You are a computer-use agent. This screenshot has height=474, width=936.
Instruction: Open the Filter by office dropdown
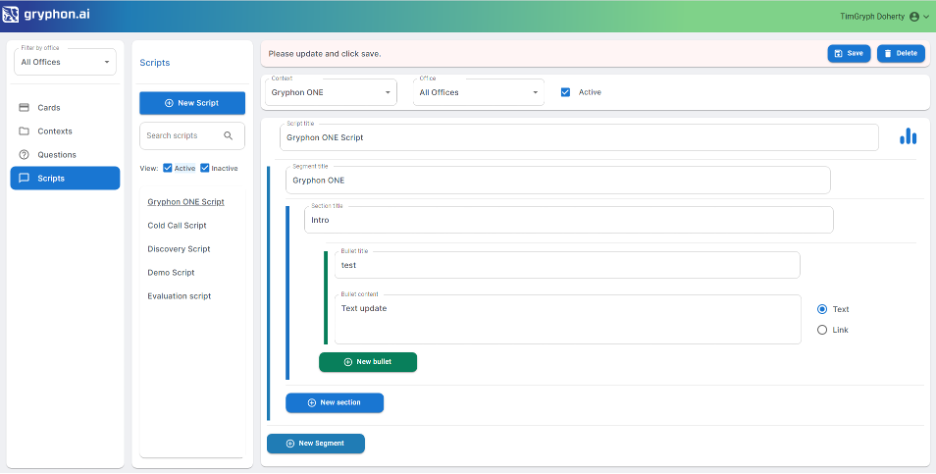pyautogui.click(x=65, y=62)
